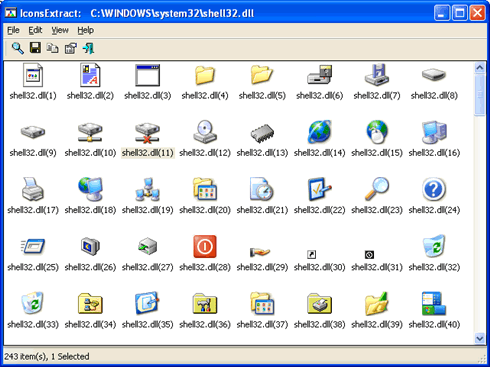This screenshot has height=367, width=490.
Task: Select the open folder icon shell32.dll(5)
Action: click(x=262, y=75)
